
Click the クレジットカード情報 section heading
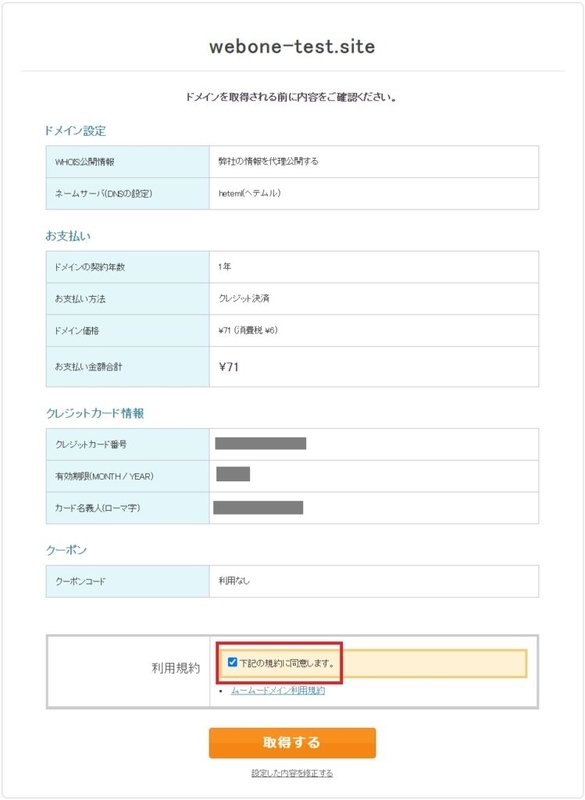[95, 413]
